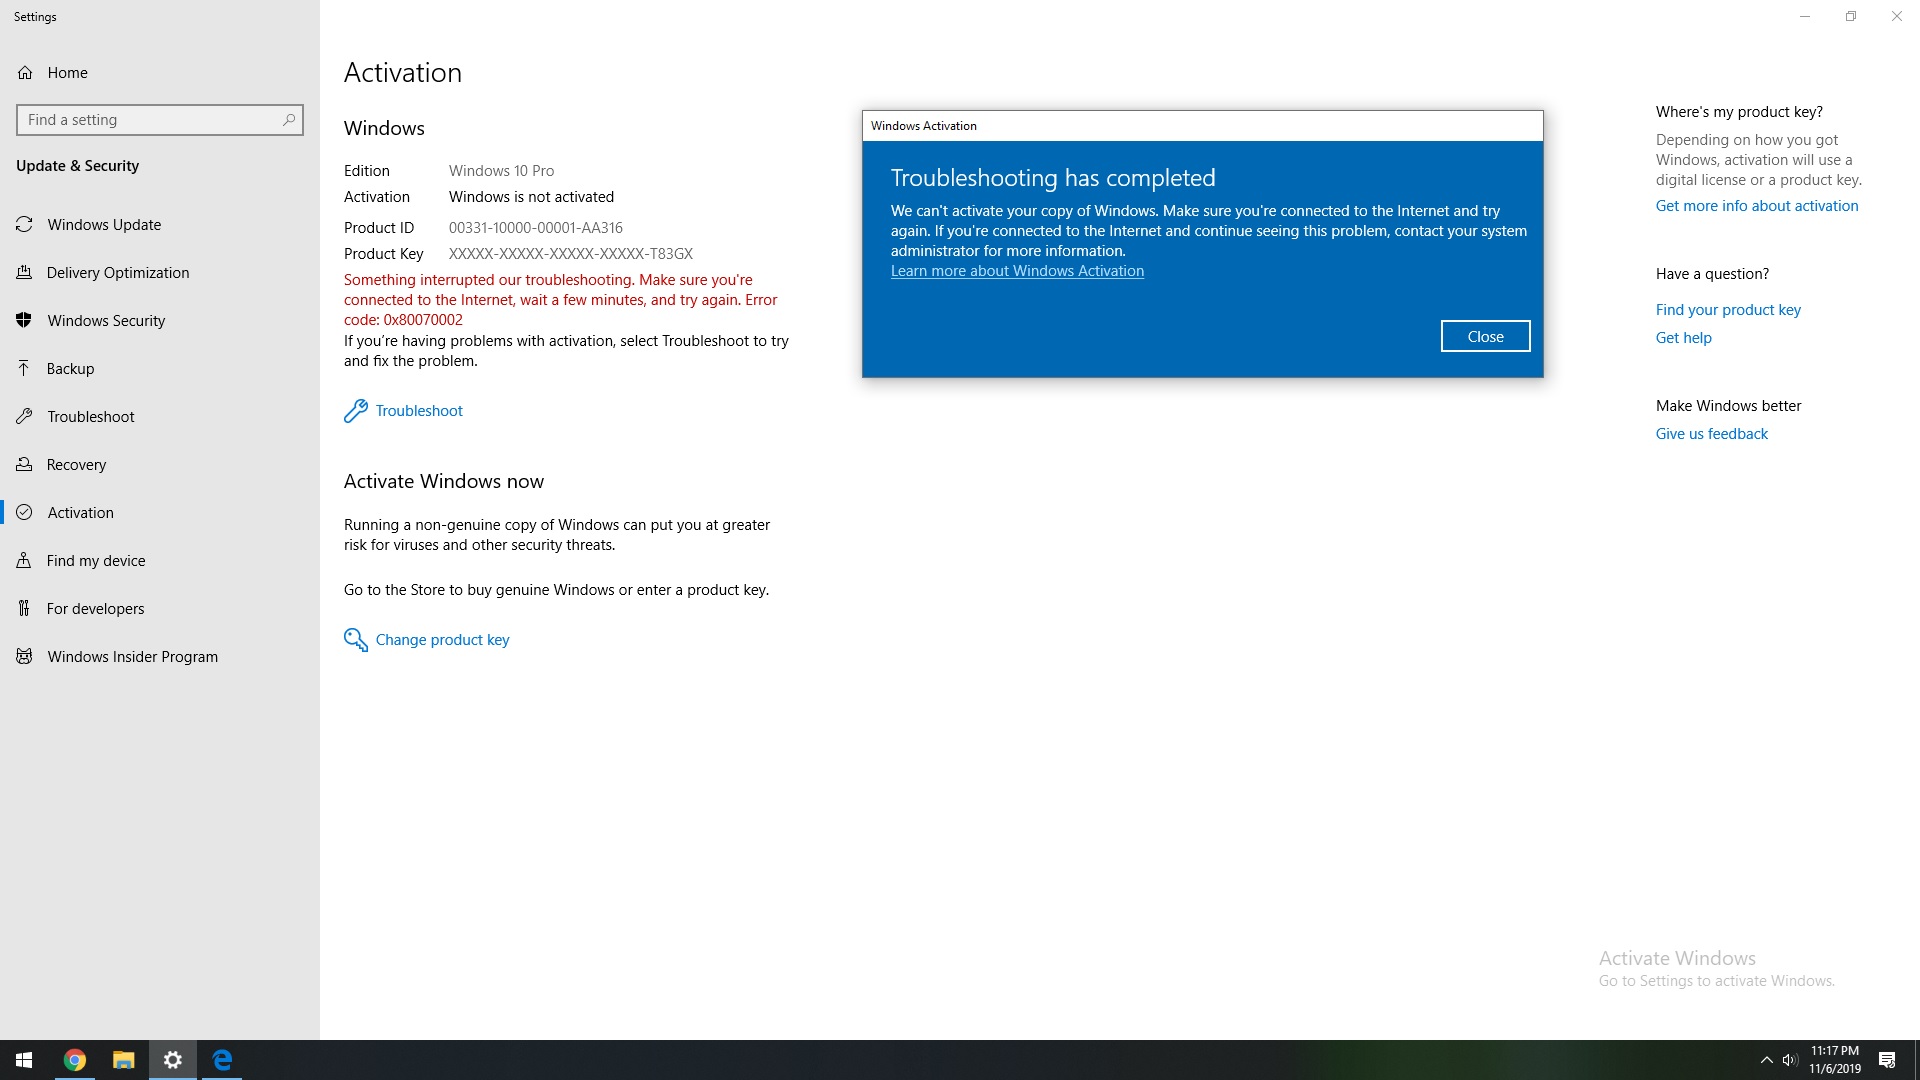Click the For developers icon
1920x1080 pixels.
point(25,609)
